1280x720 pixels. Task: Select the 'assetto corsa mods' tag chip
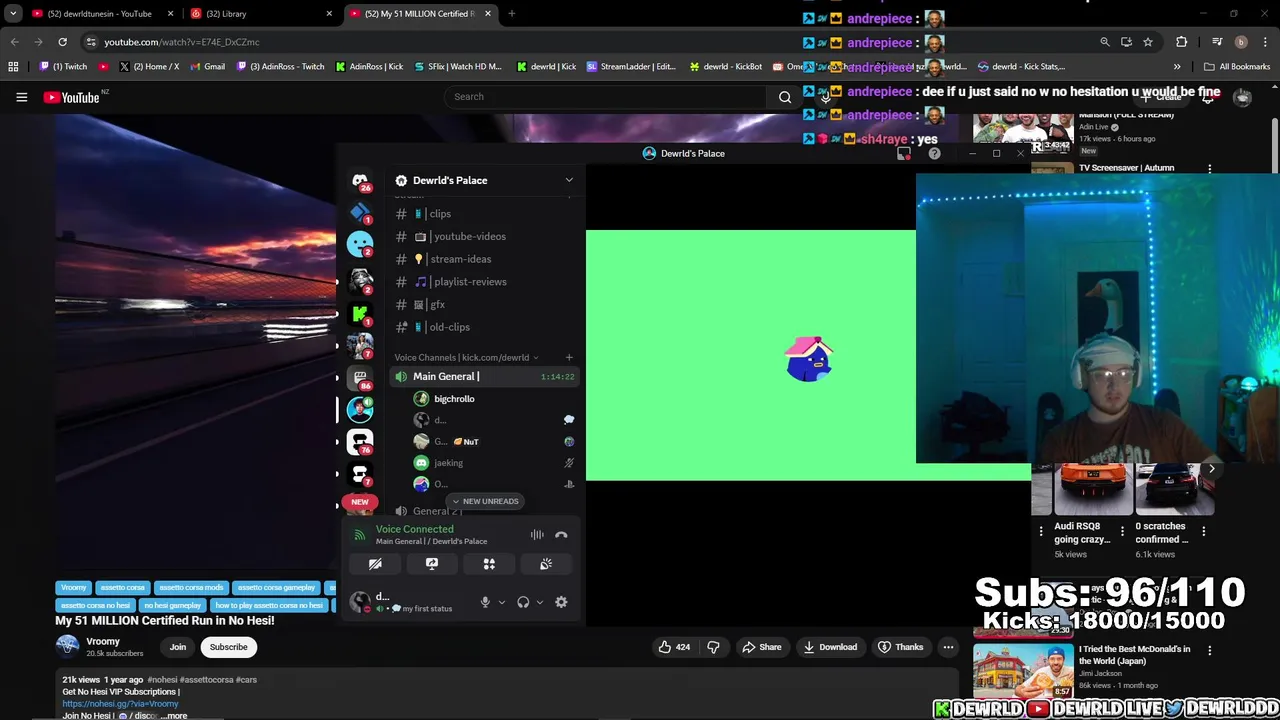[191, 588]
